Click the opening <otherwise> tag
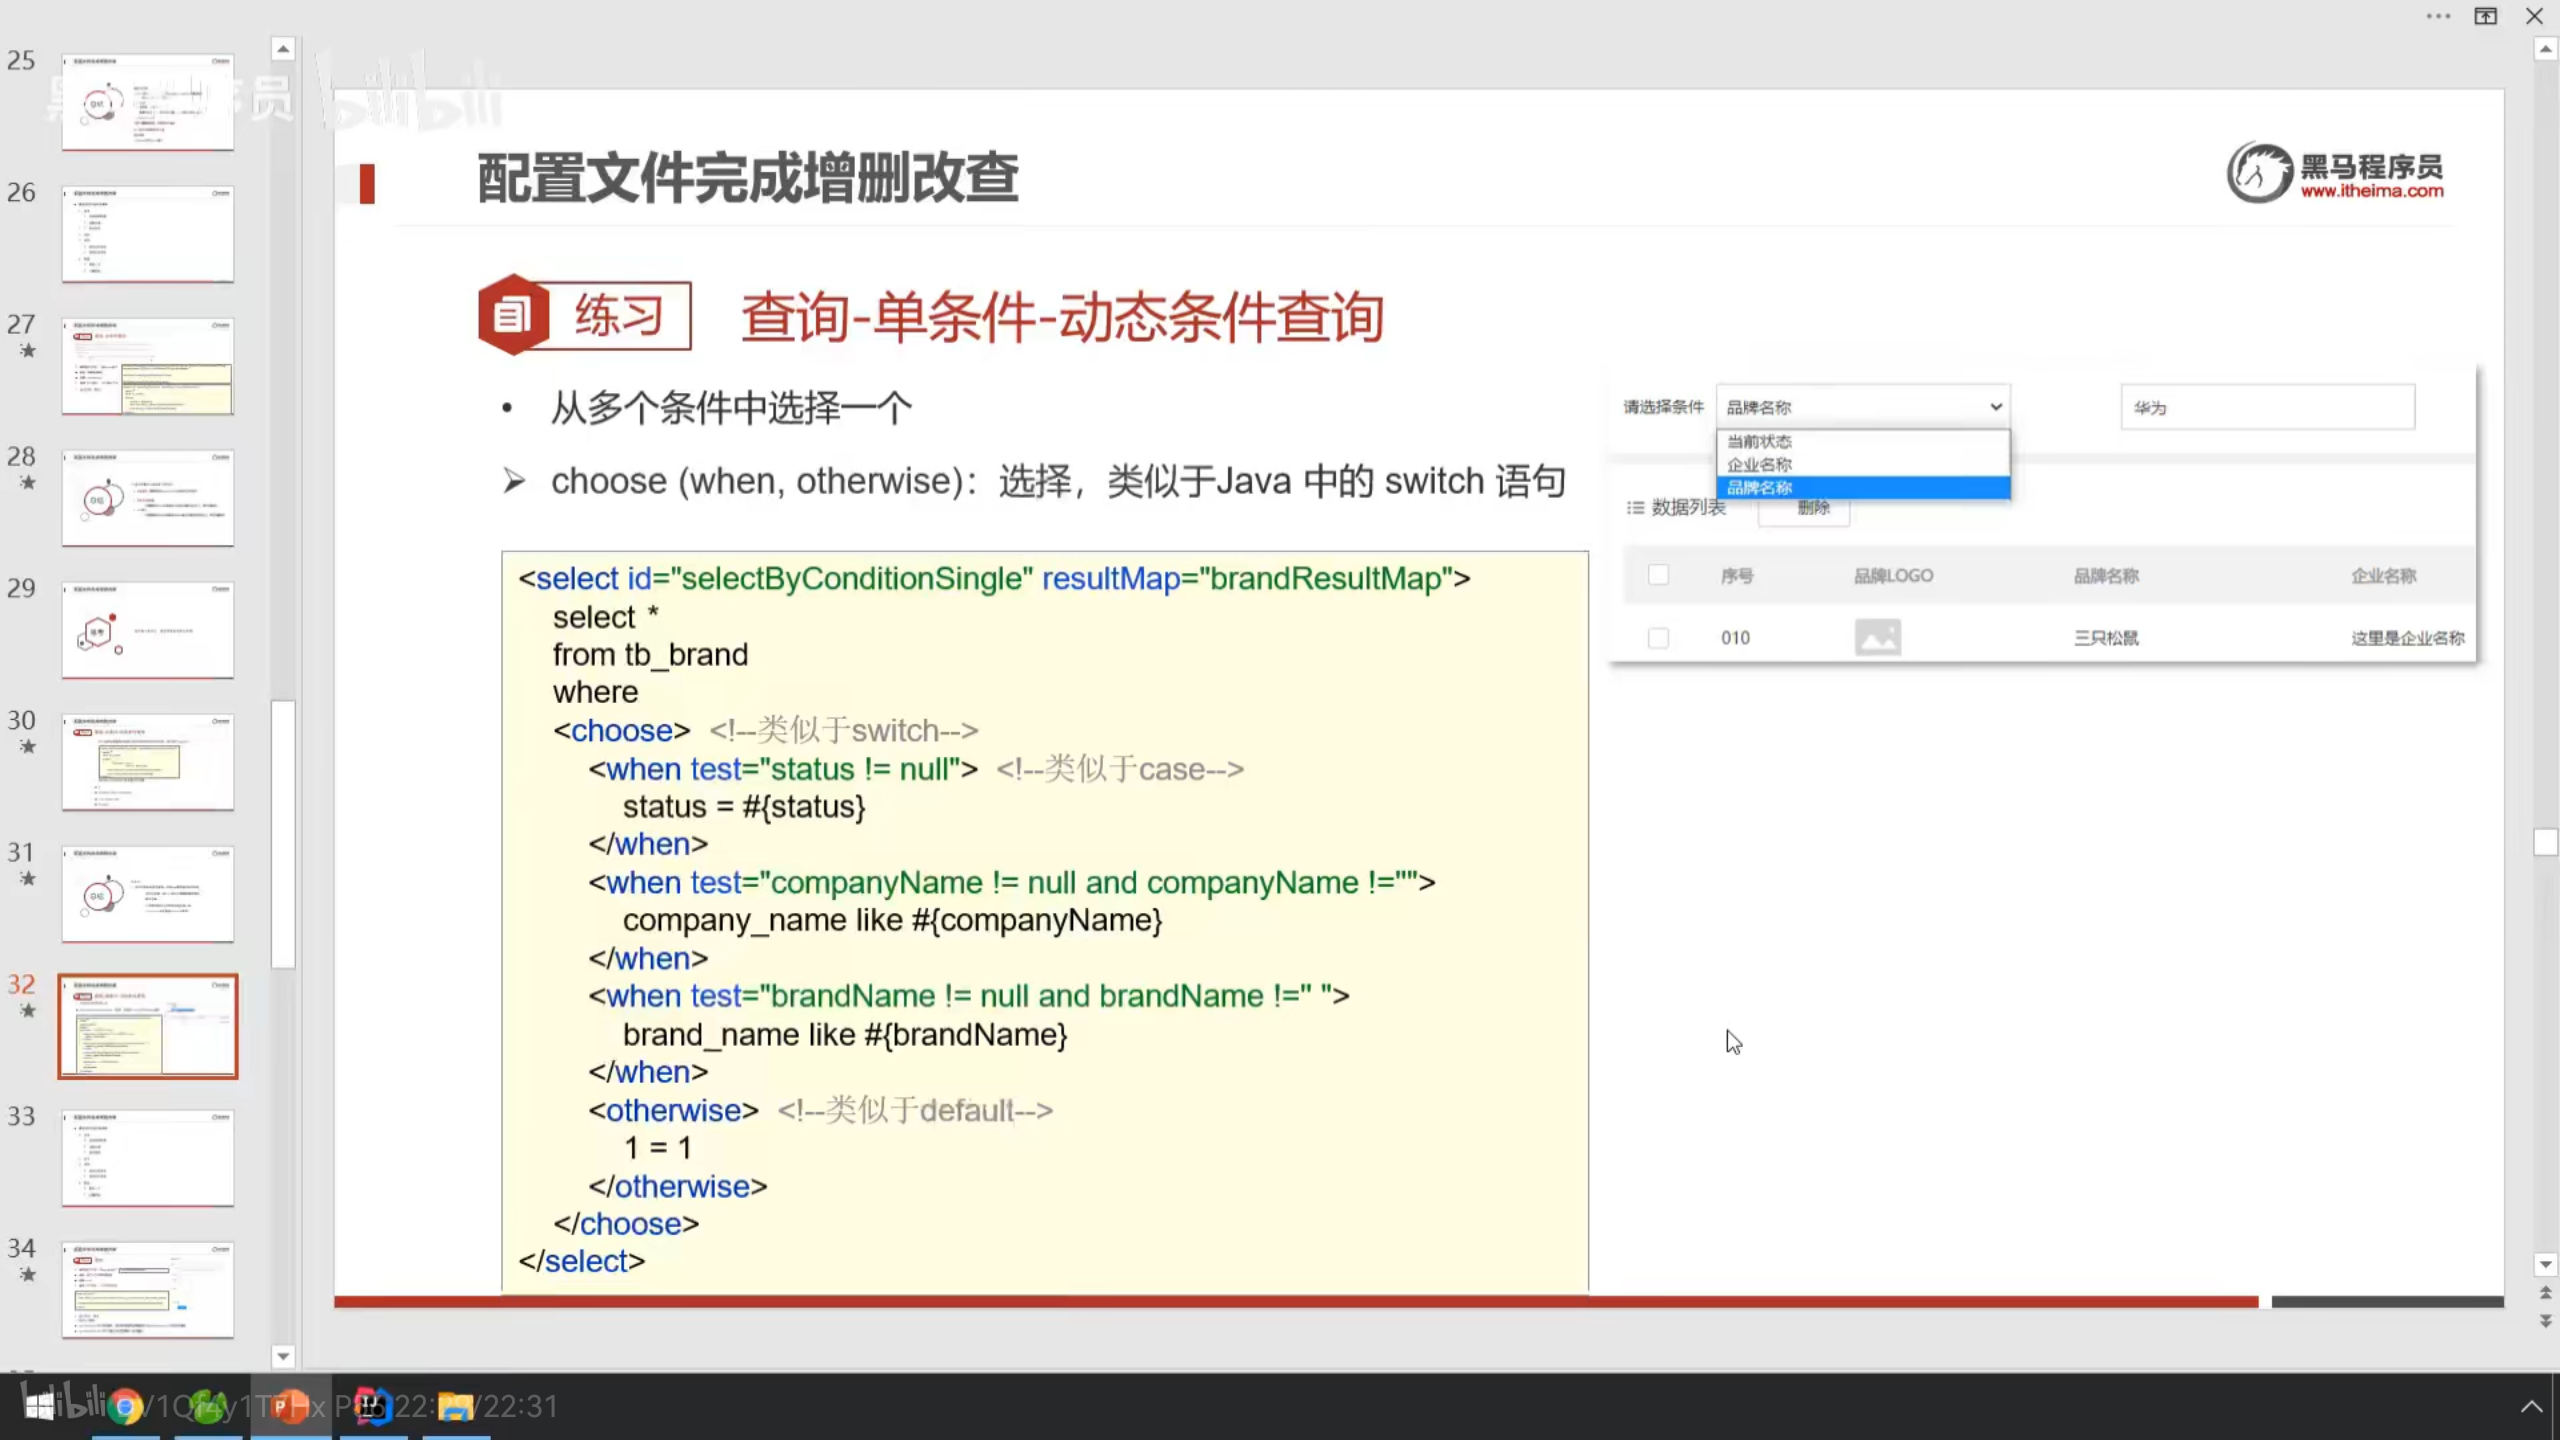The image size is (2560, 1440). 673,1110
